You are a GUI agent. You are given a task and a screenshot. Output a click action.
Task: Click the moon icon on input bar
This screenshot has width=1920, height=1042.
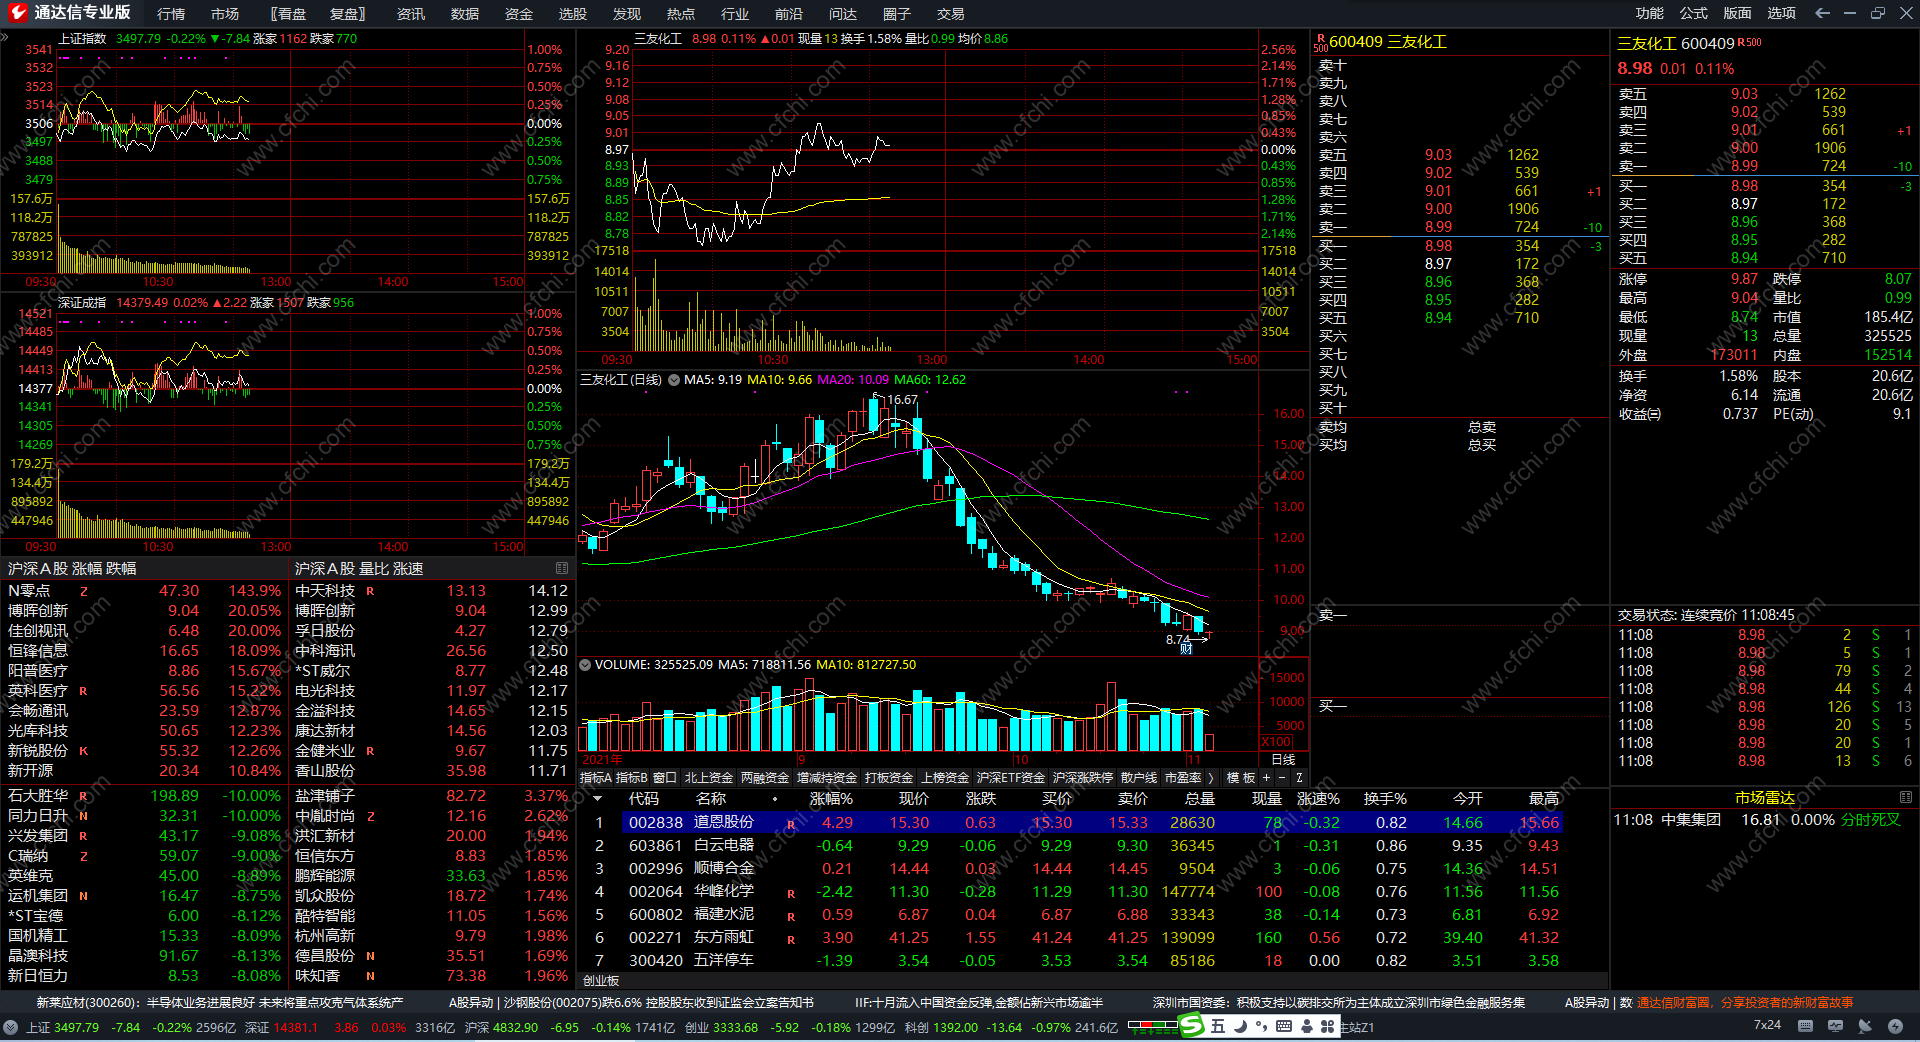pyautogui.click(x=1240, y=1026)
